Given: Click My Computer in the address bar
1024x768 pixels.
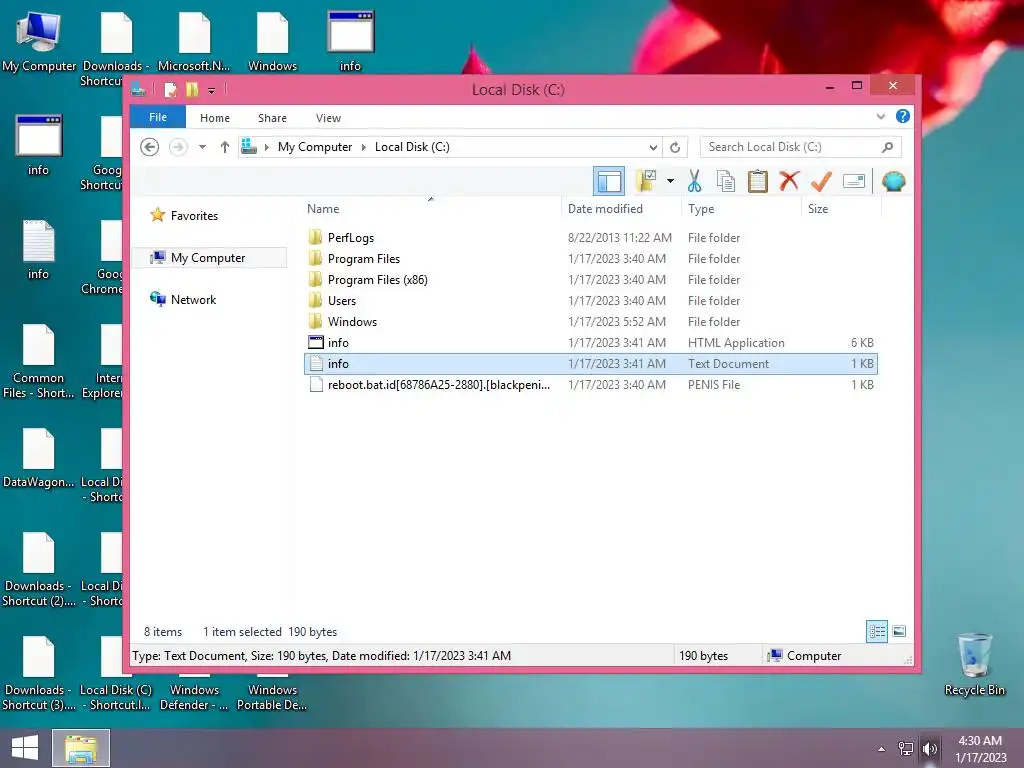Looking at the screenshot, I should pyautogui.click(x=315, y=147).
